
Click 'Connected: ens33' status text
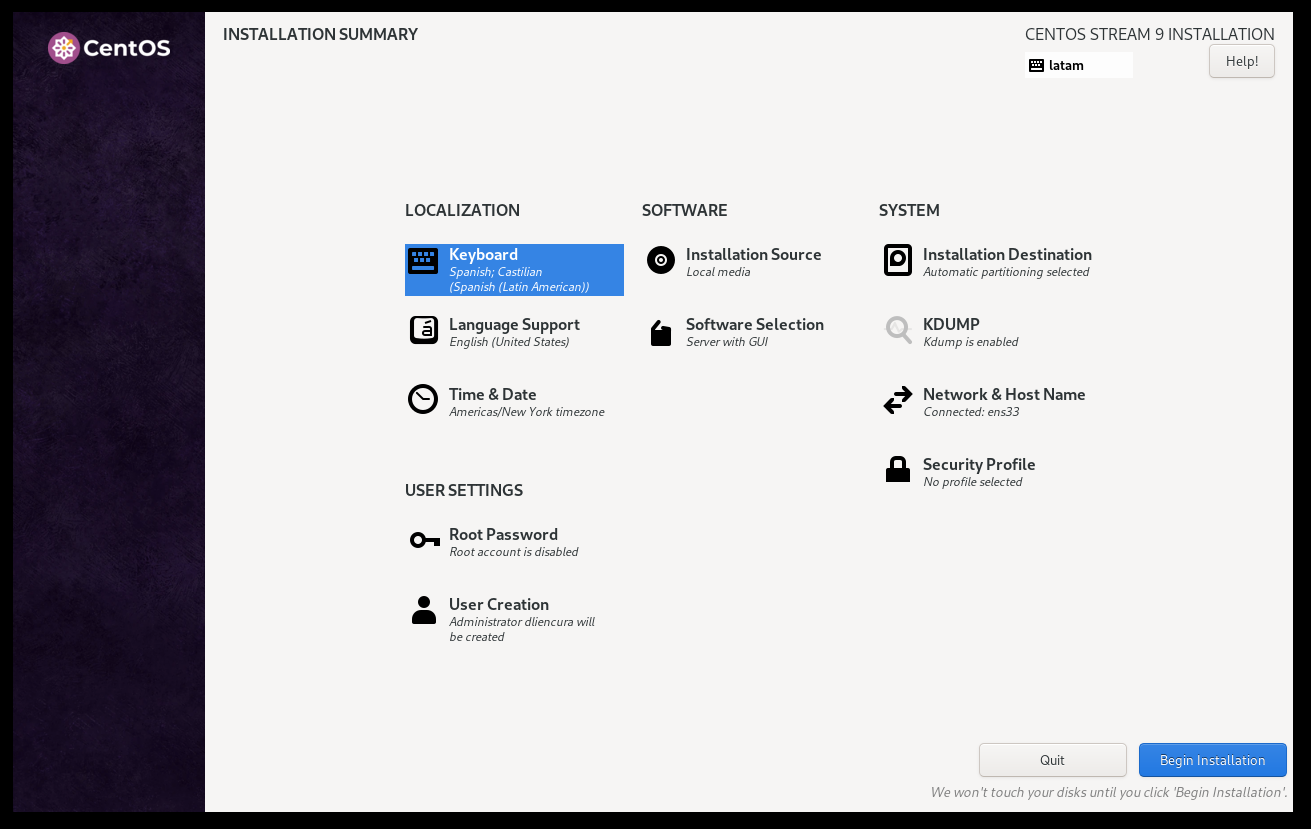(x=971, y=412)
